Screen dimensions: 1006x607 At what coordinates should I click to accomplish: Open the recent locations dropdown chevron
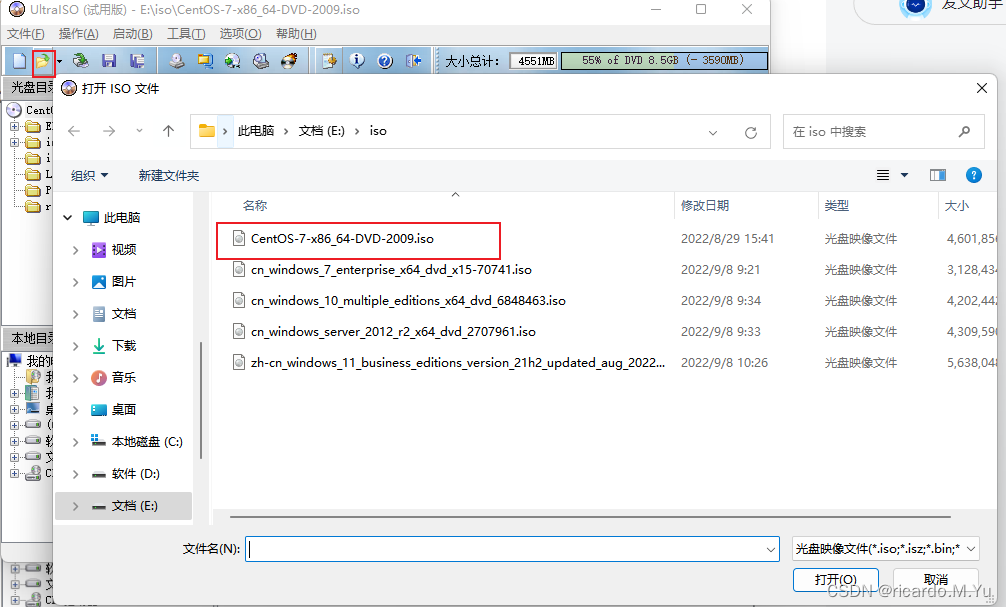pyautogui.click(x=139, y=132)
